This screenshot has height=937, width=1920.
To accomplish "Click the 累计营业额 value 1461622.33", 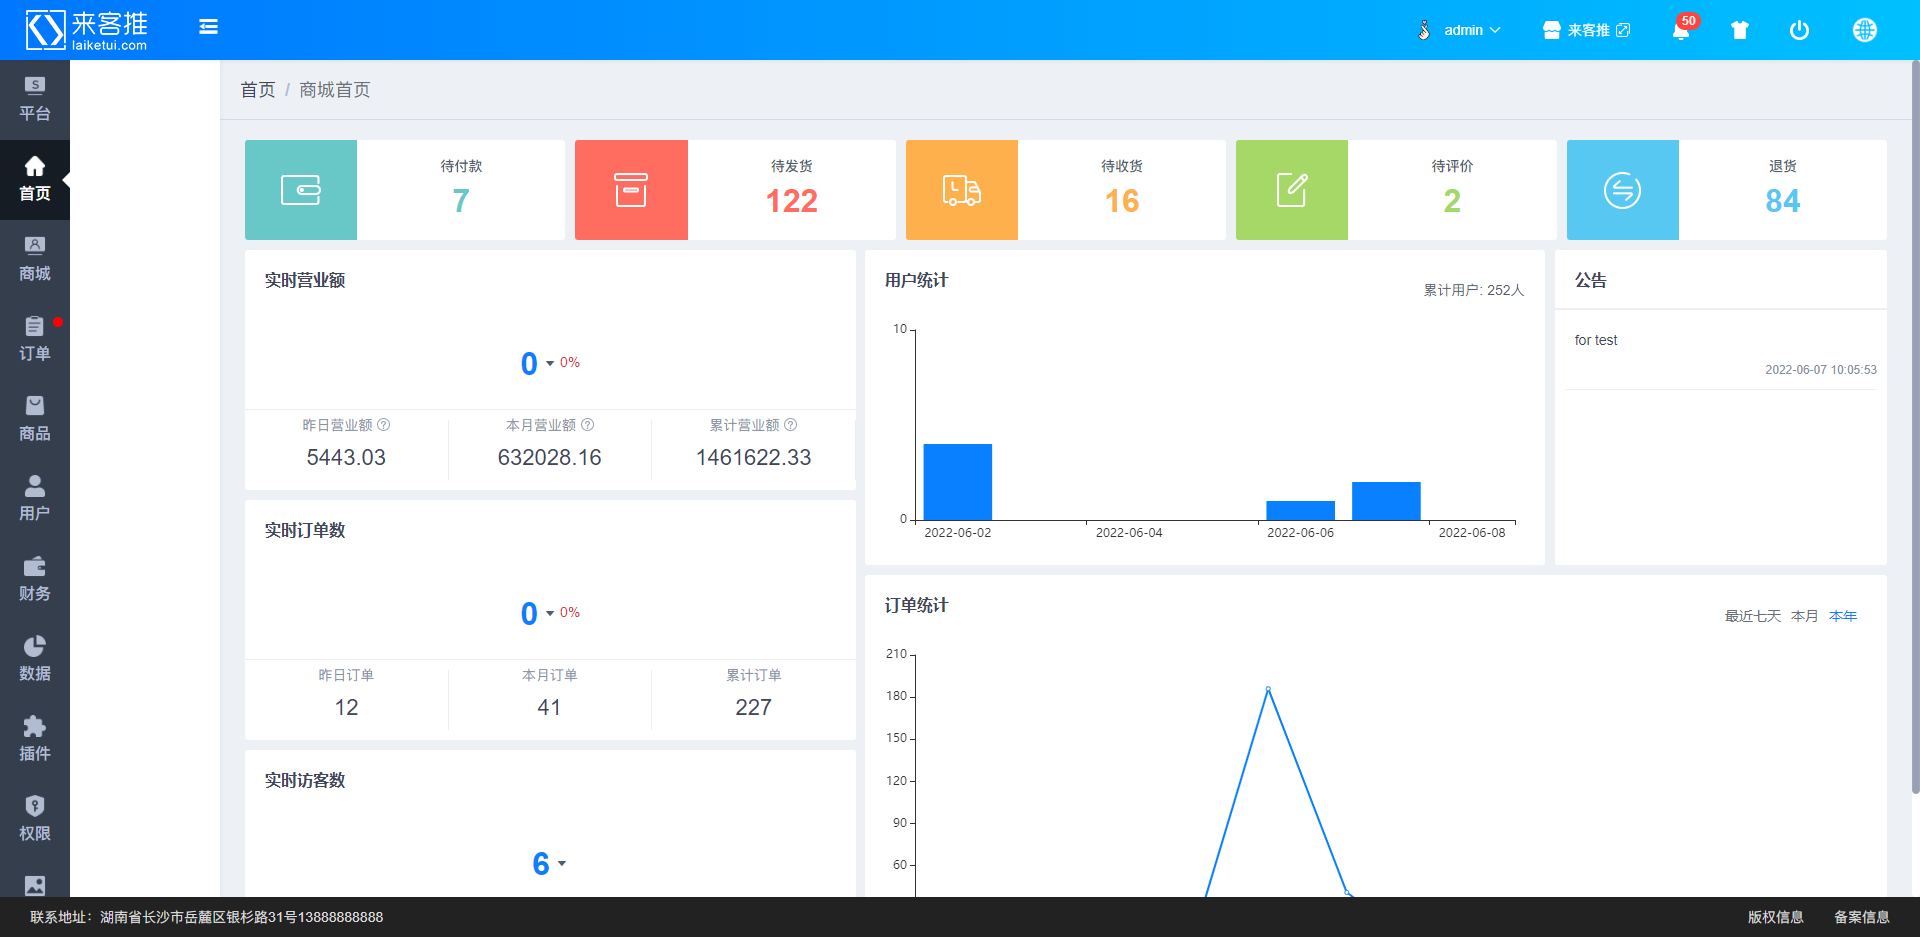I will coord(754,457).
